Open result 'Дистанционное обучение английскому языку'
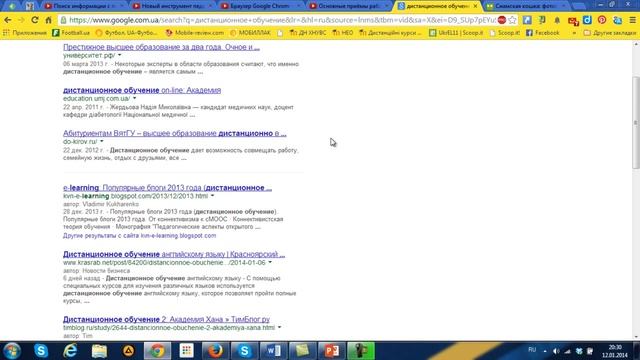 pos(174,254)
